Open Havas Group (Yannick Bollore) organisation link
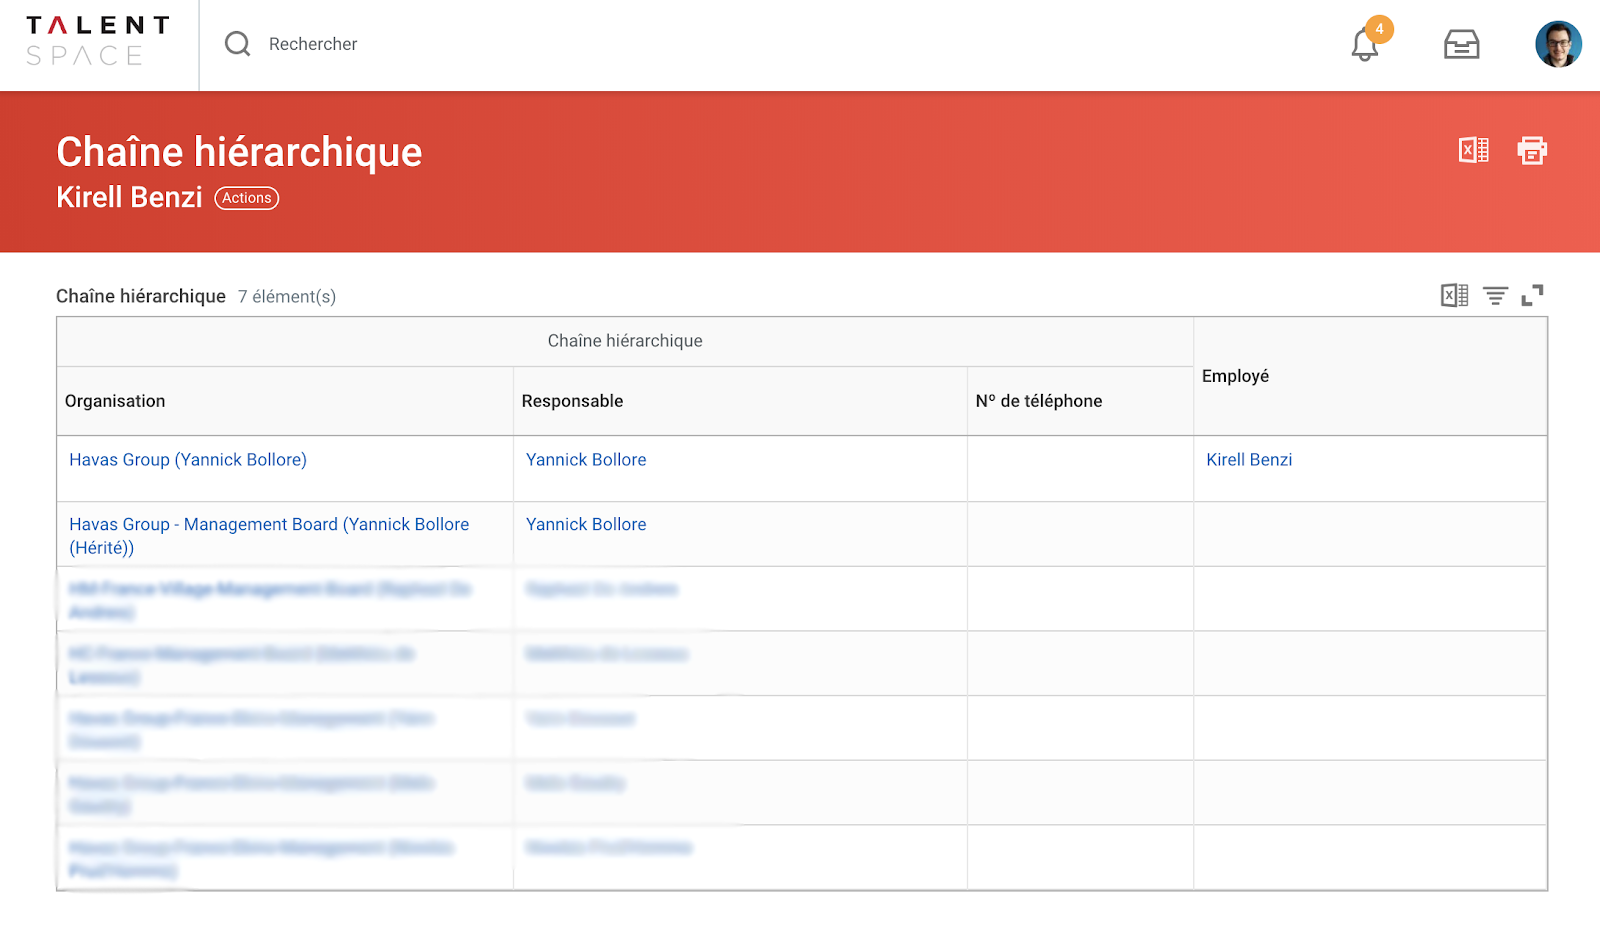Image resolution: width=1600 pixels, height=946 pixels. [188, 460]
